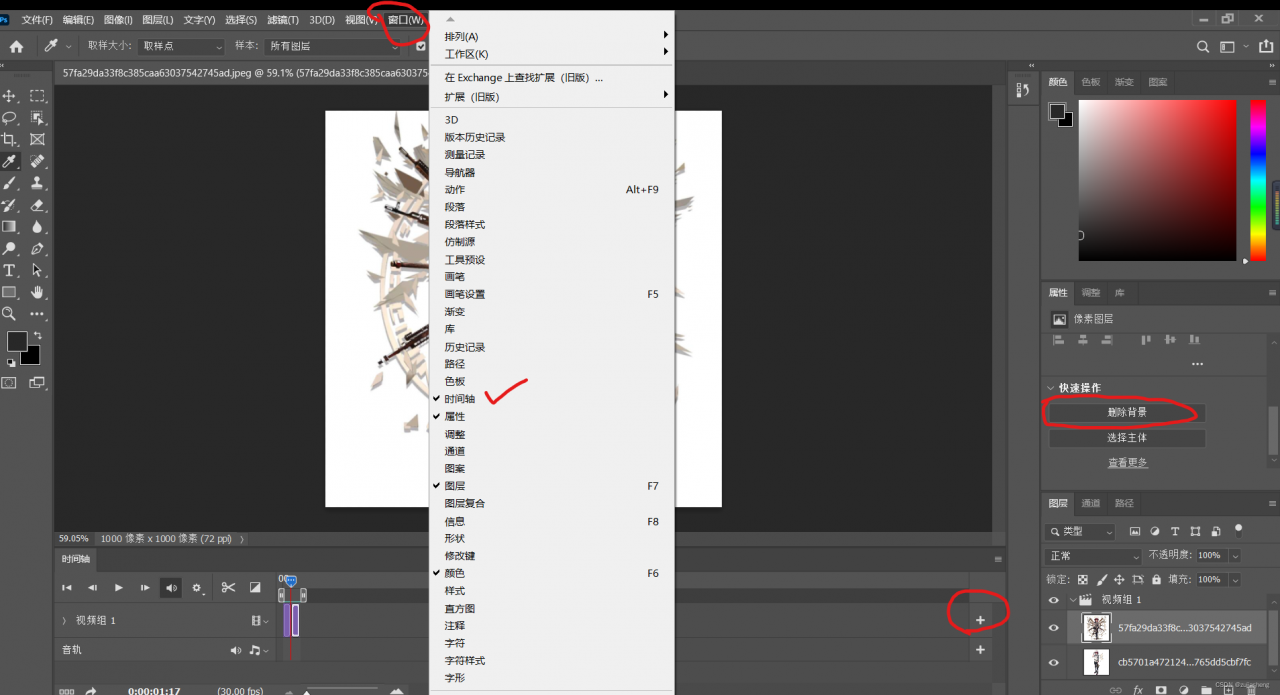Pick a color in the color field
This screenshot has height=695, width=1280.
1157,180
